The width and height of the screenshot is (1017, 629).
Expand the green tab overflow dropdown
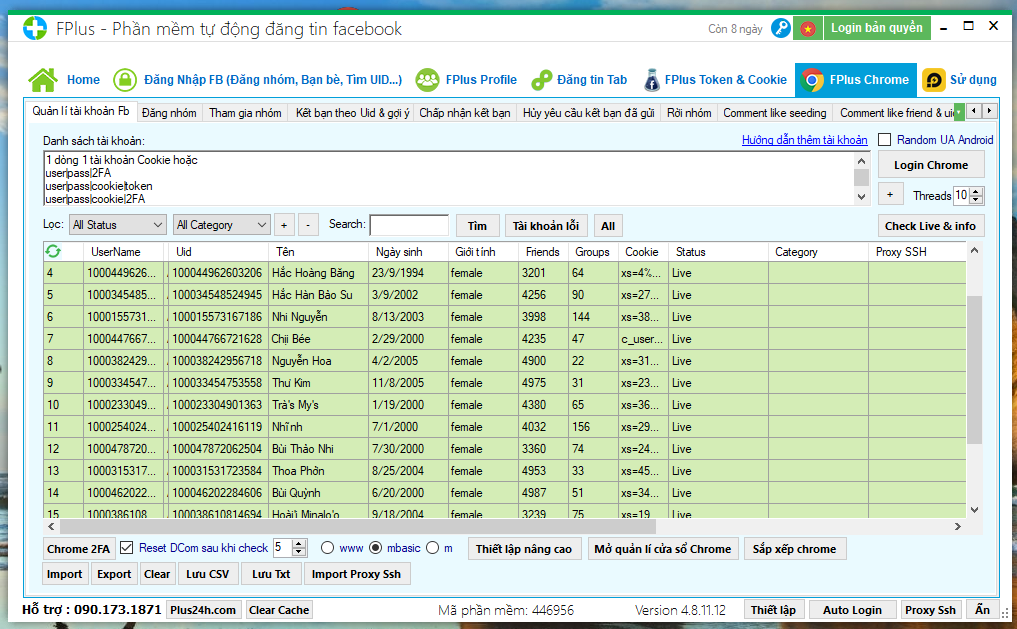coord(959,112)
